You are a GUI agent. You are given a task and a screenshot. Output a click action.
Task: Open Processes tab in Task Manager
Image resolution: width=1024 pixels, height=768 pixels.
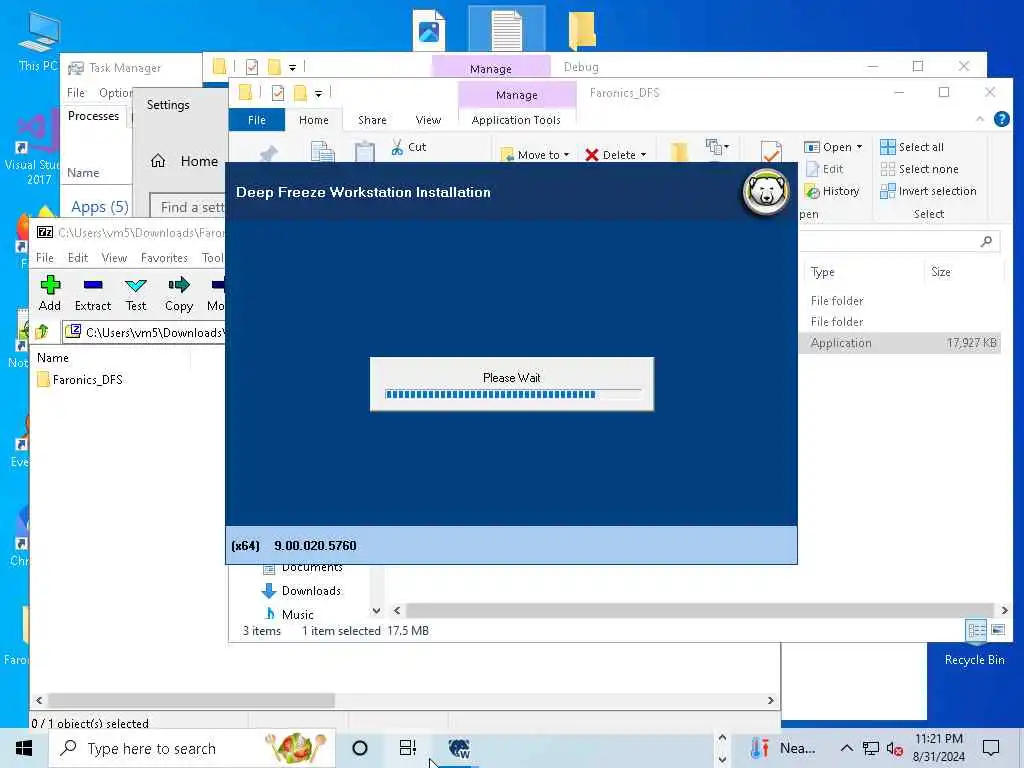click(93, 116)
